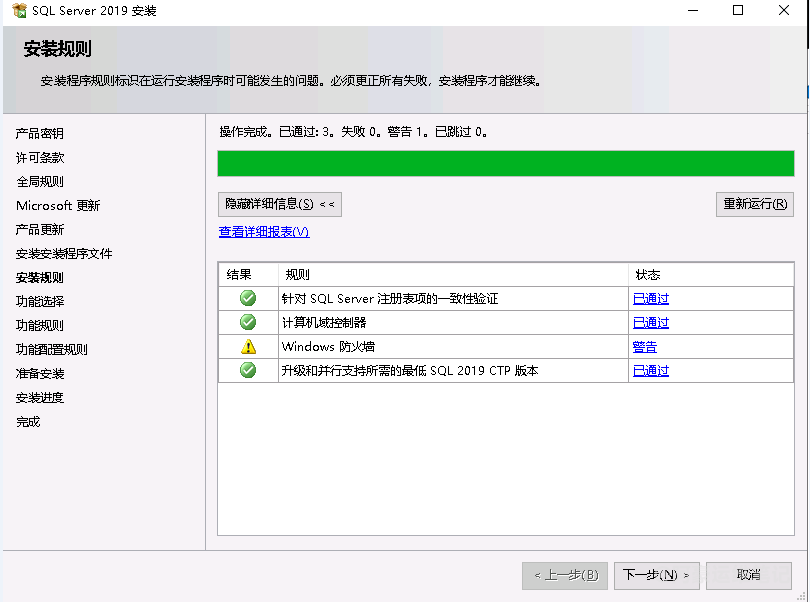Click rule text Windows 防火墙
Image resolution: width=810 pixels, height=602 pixels.
coord(328,347)
